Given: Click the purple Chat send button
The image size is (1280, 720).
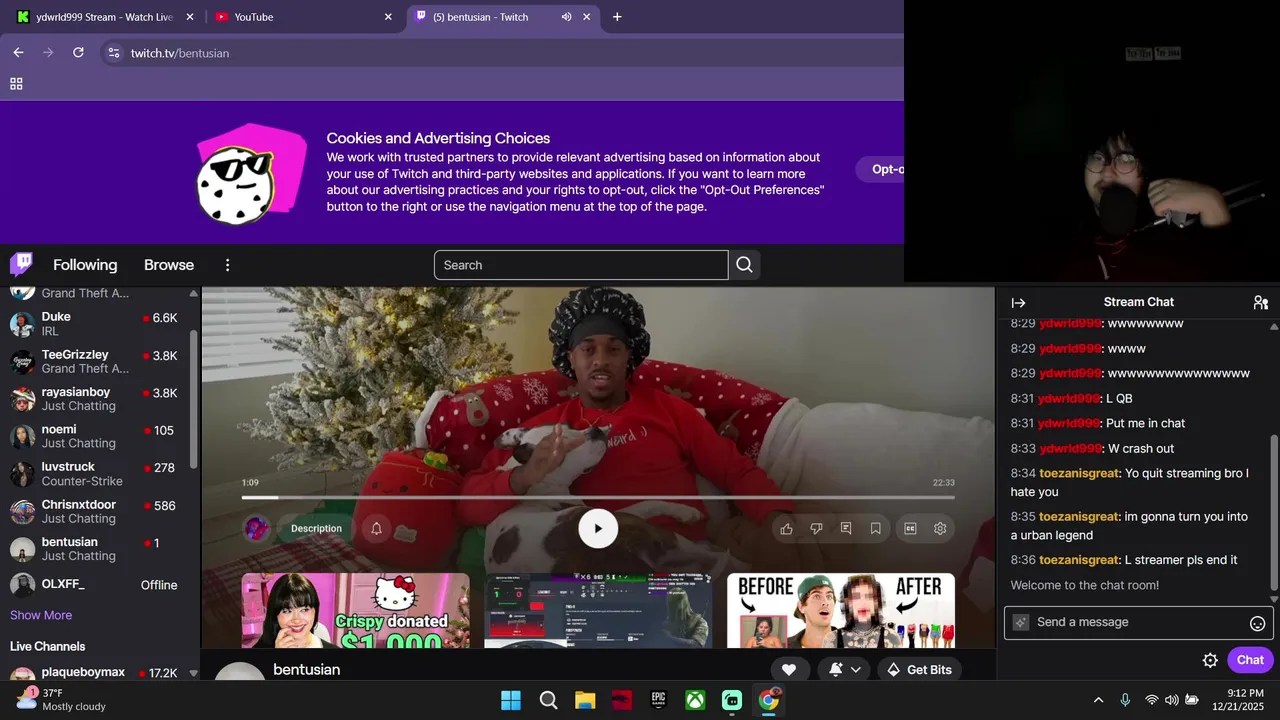Looking at the screenshot, I should 1250,660.
